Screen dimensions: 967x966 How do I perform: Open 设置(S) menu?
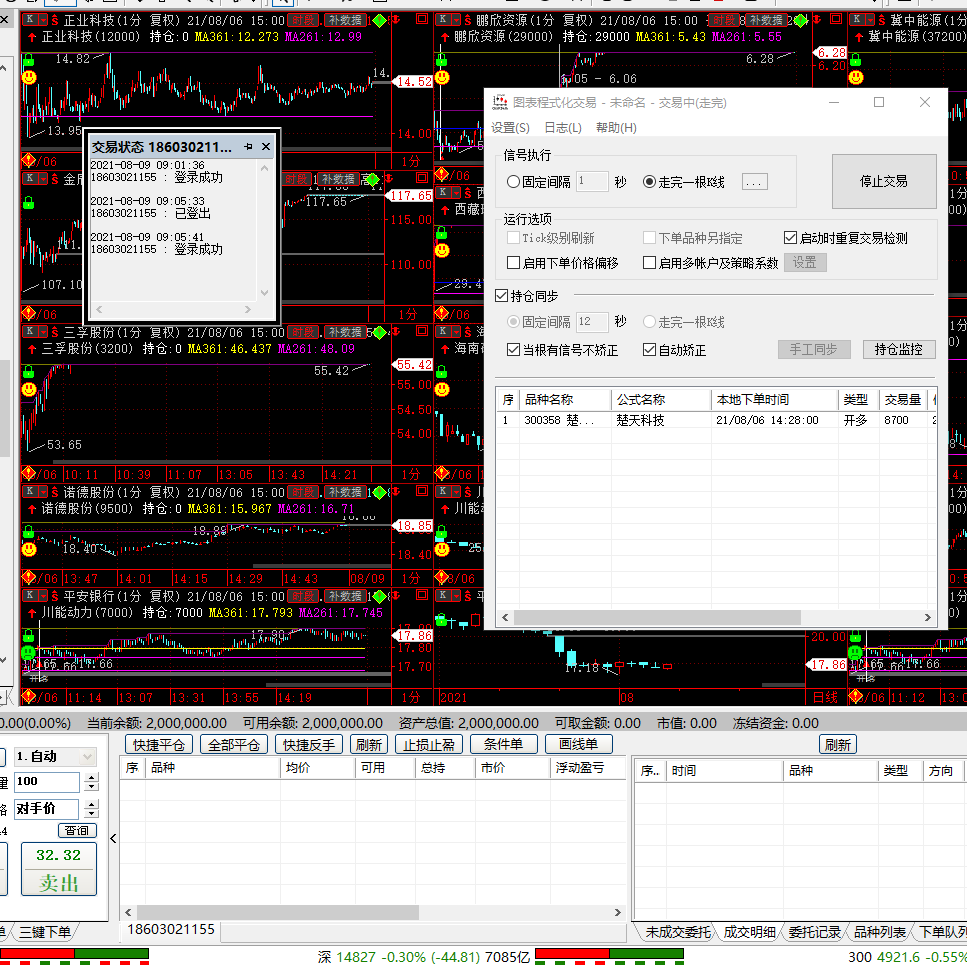tap(510, 127)
